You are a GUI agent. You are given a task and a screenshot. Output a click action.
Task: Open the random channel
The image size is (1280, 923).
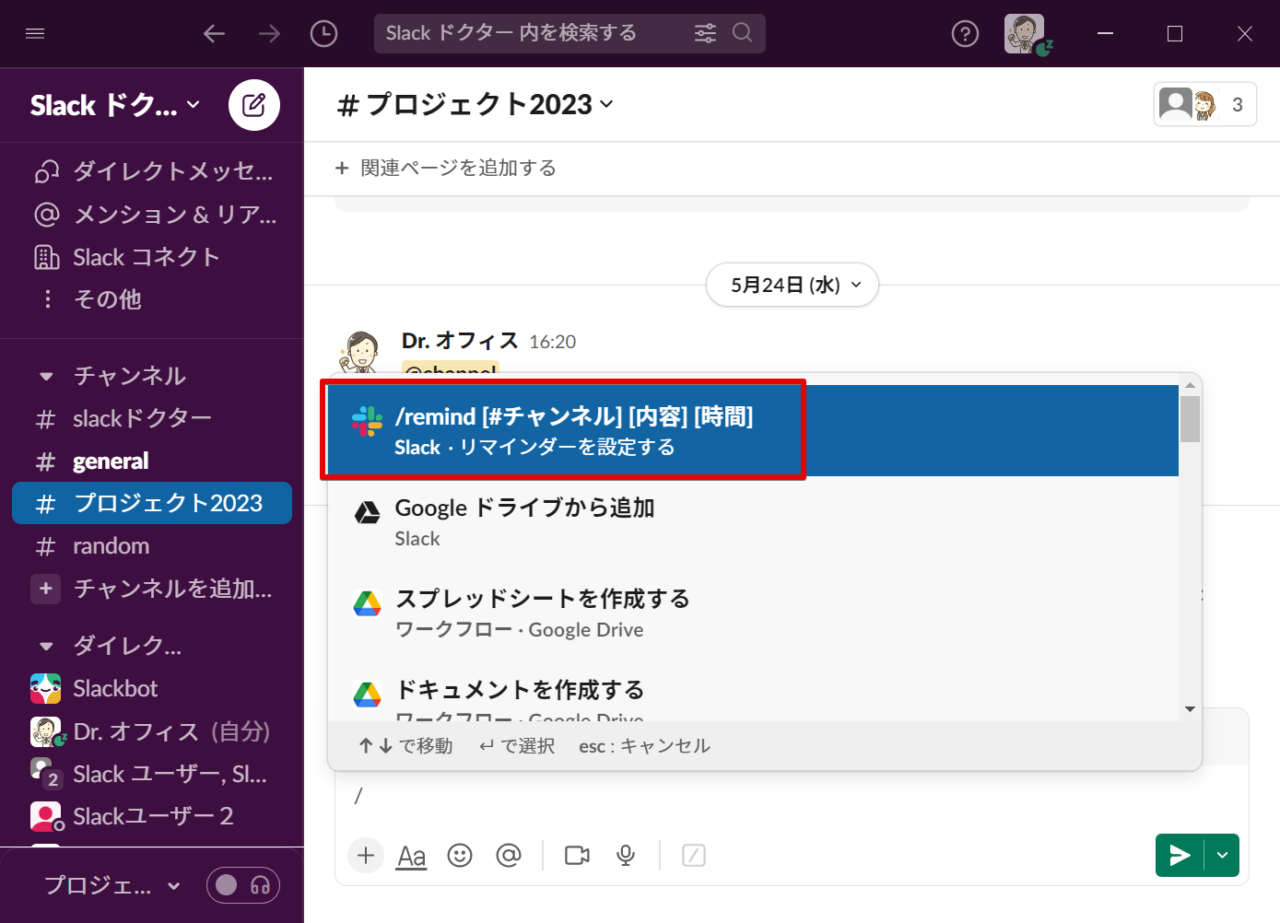coord(152,546)
